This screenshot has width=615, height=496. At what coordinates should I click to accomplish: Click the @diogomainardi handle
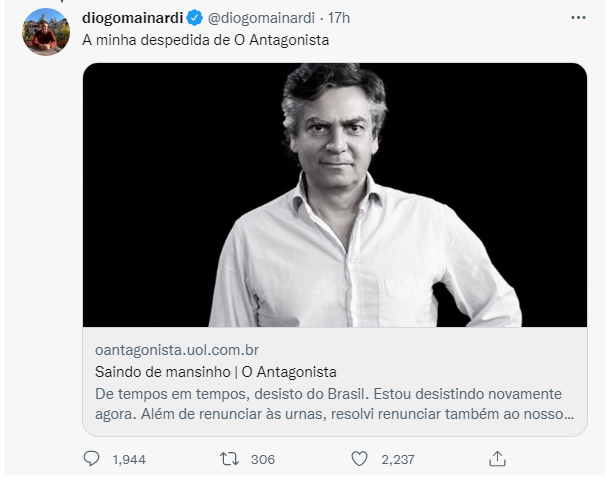pos(261,18)
